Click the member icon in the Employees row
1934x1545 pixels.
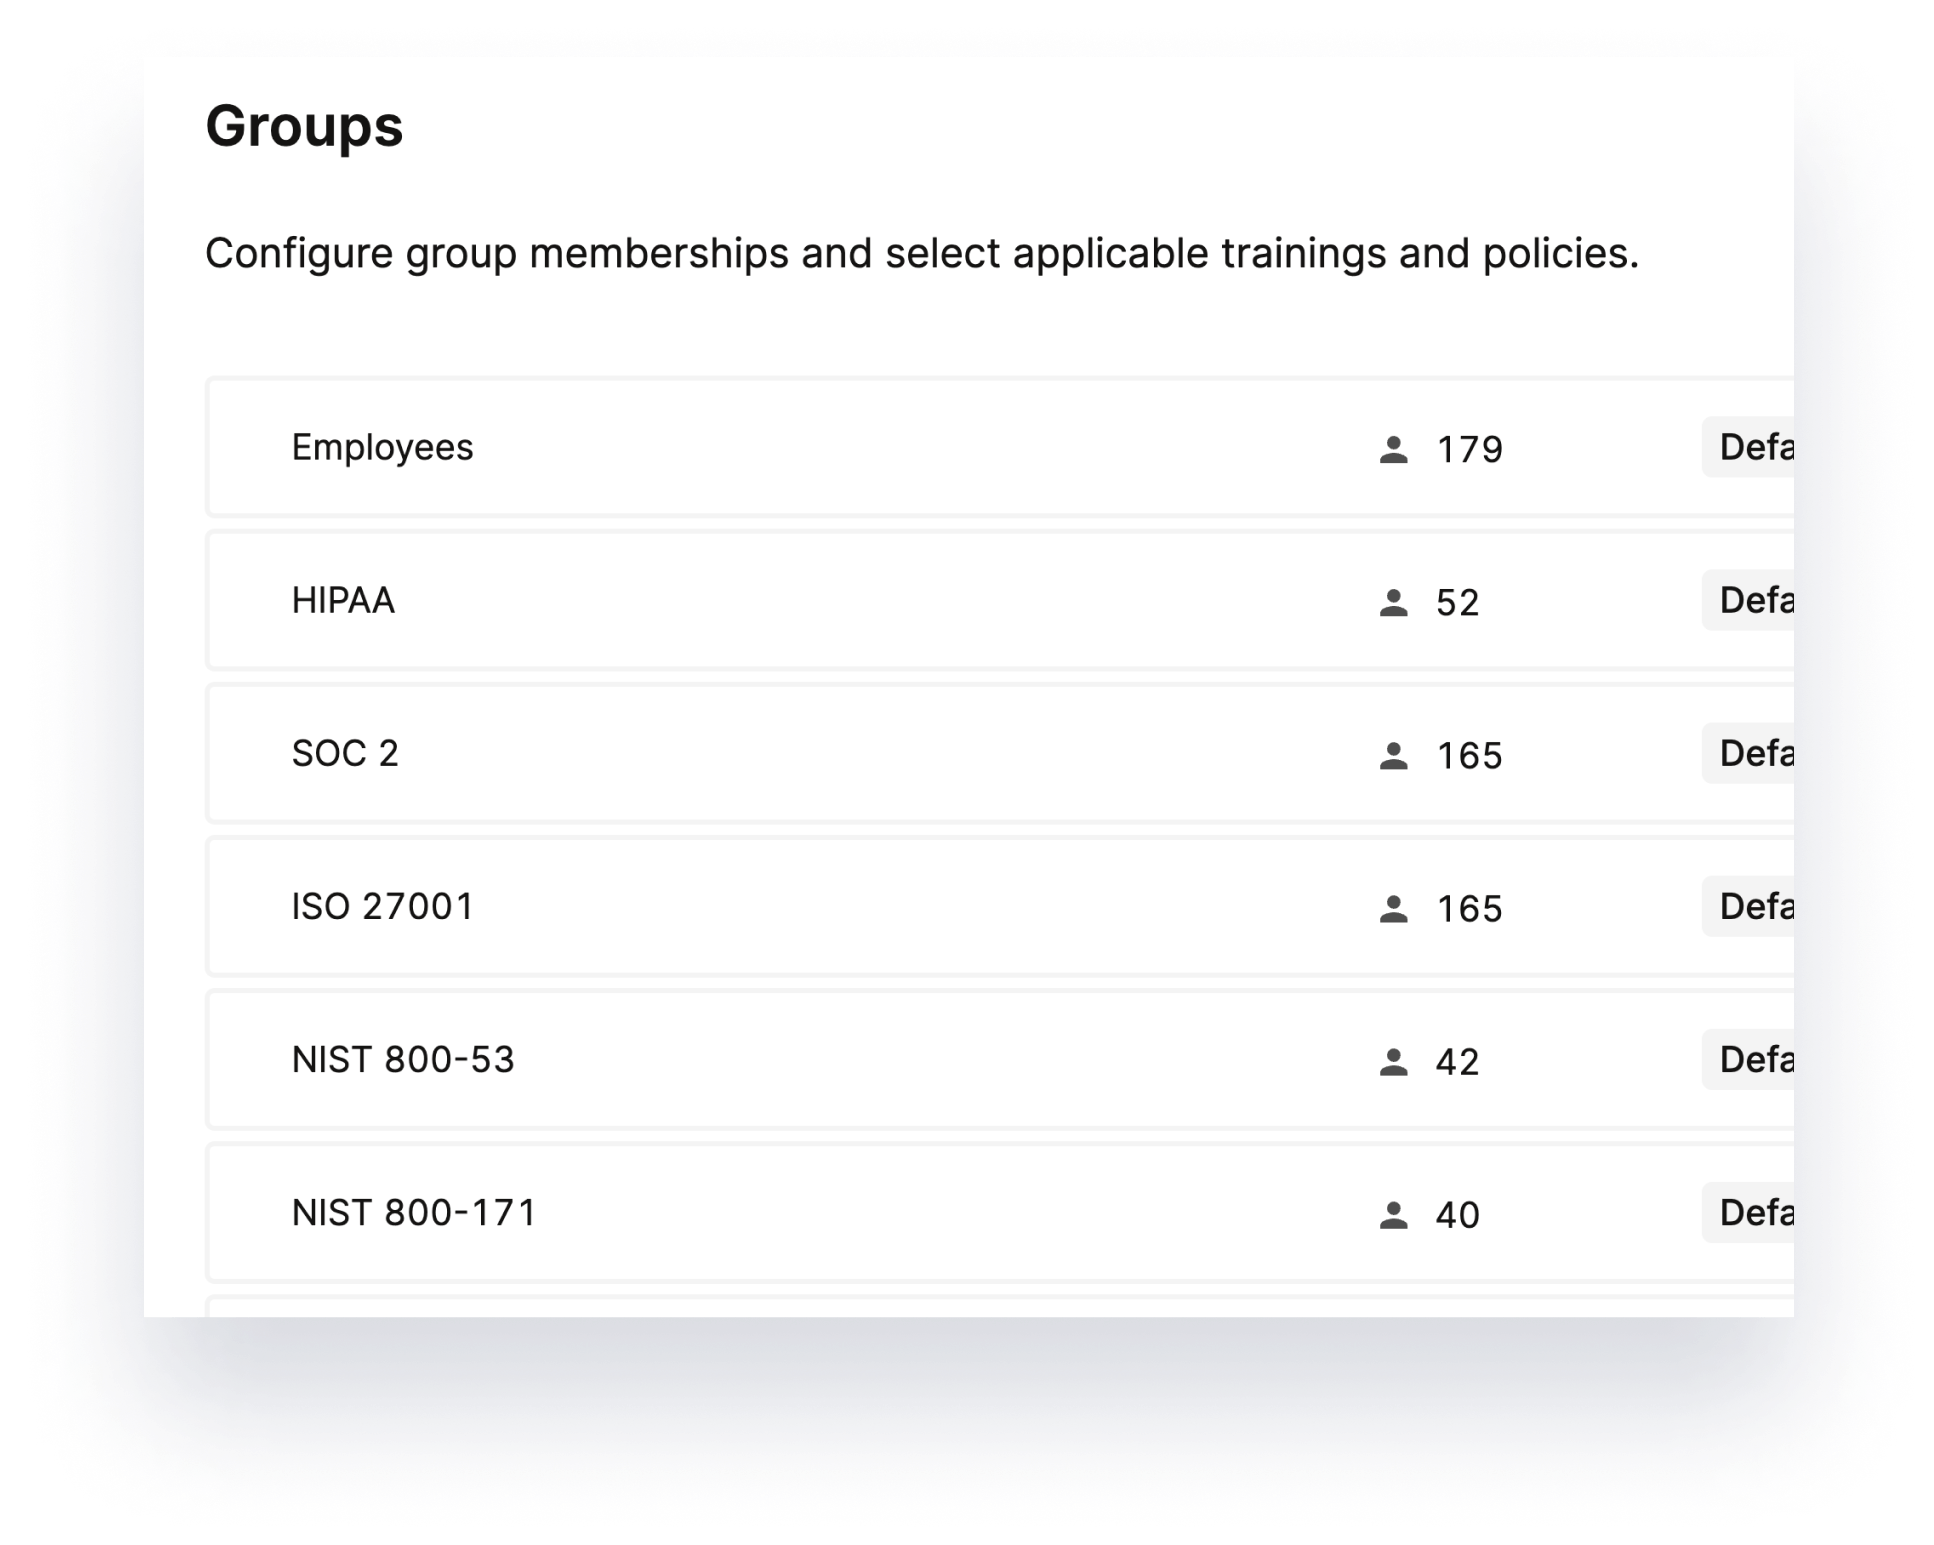click(x=1393, y=450)
